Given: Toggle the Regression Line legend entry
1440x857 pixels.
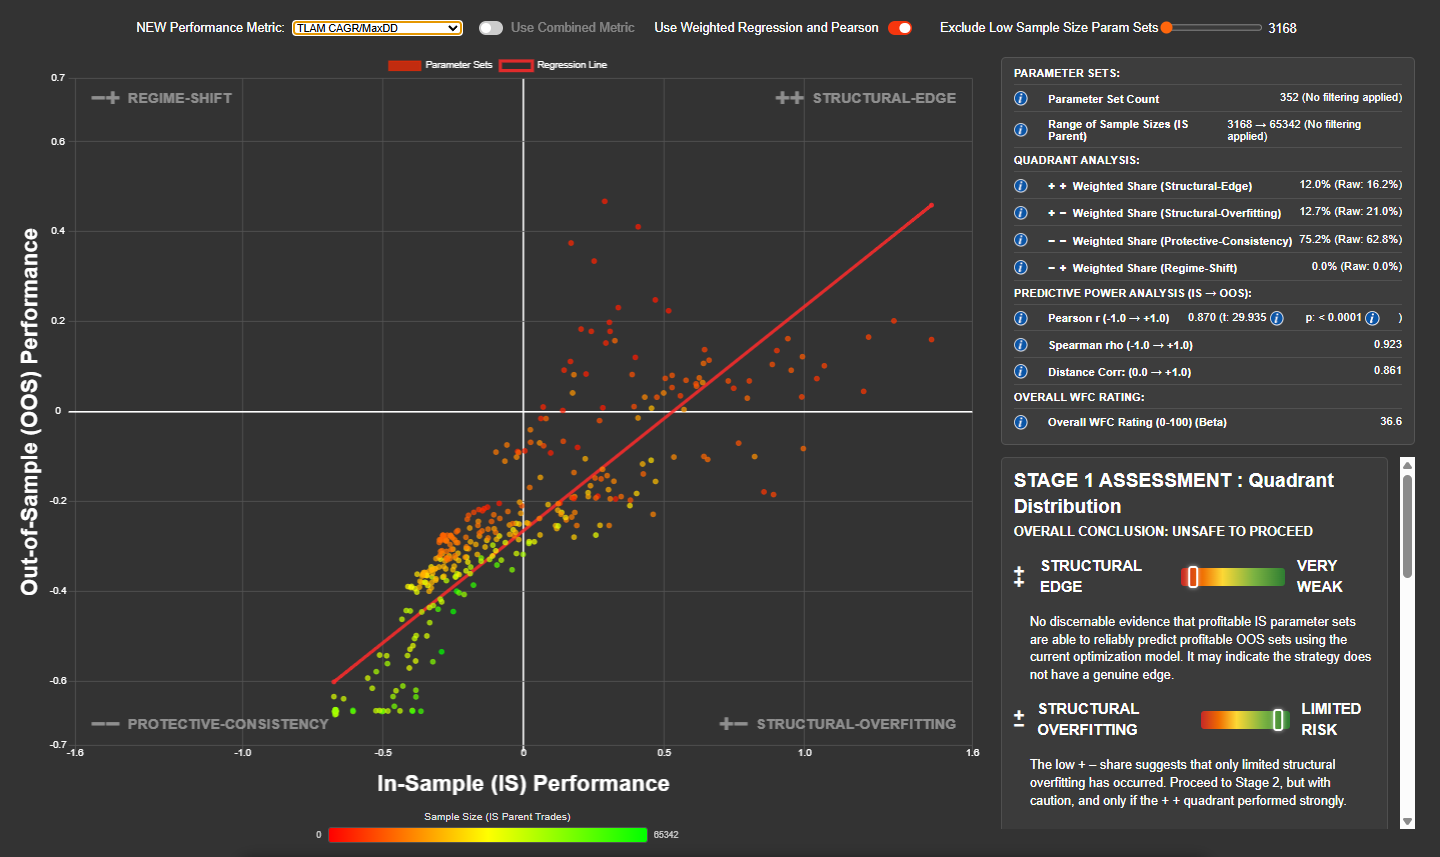Looking at the screenshot, I should click(x=553, y=65).
